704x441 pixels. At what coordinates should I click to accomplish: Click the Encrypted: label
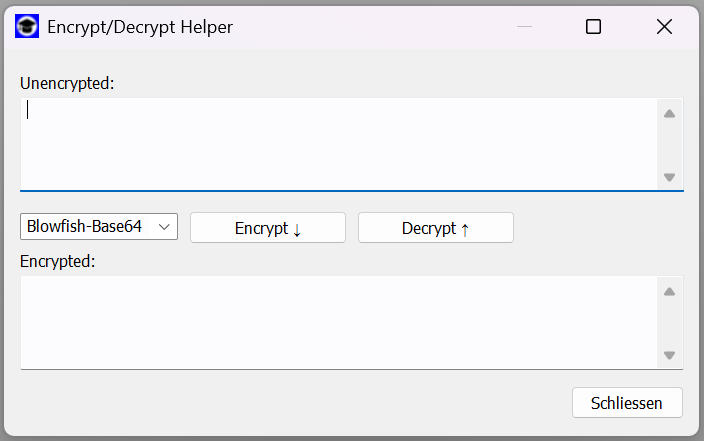tap(57, 261)
